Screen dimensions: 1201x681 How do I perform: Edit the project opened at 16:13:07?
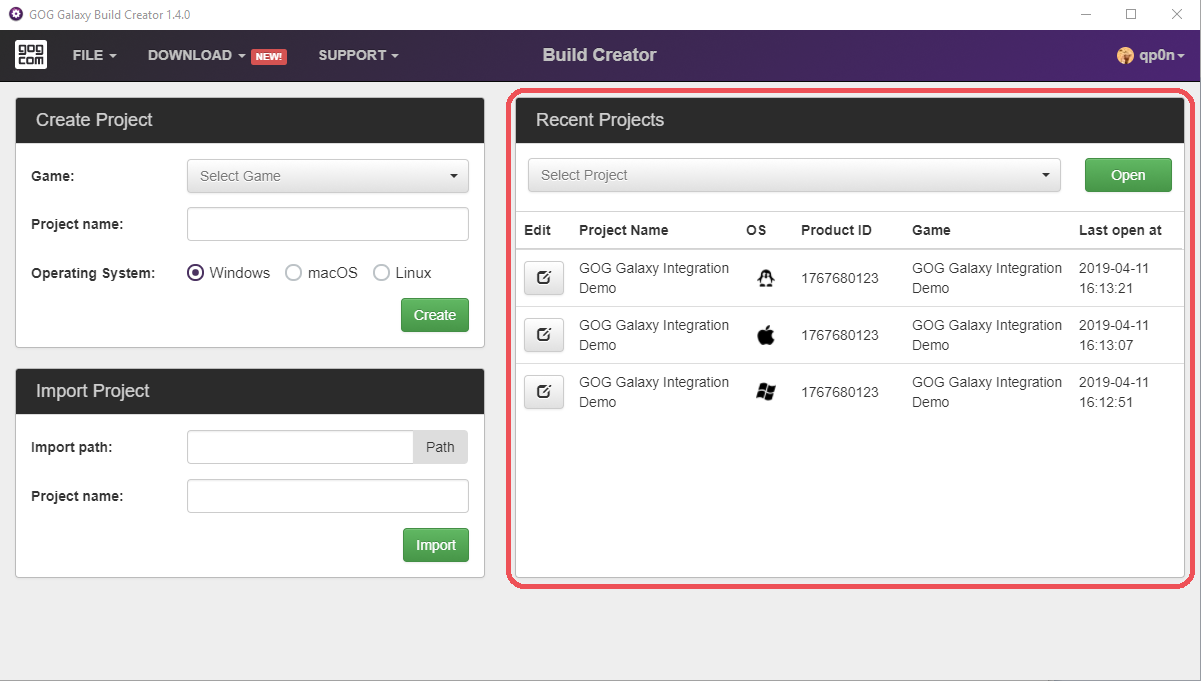point(544,335)
